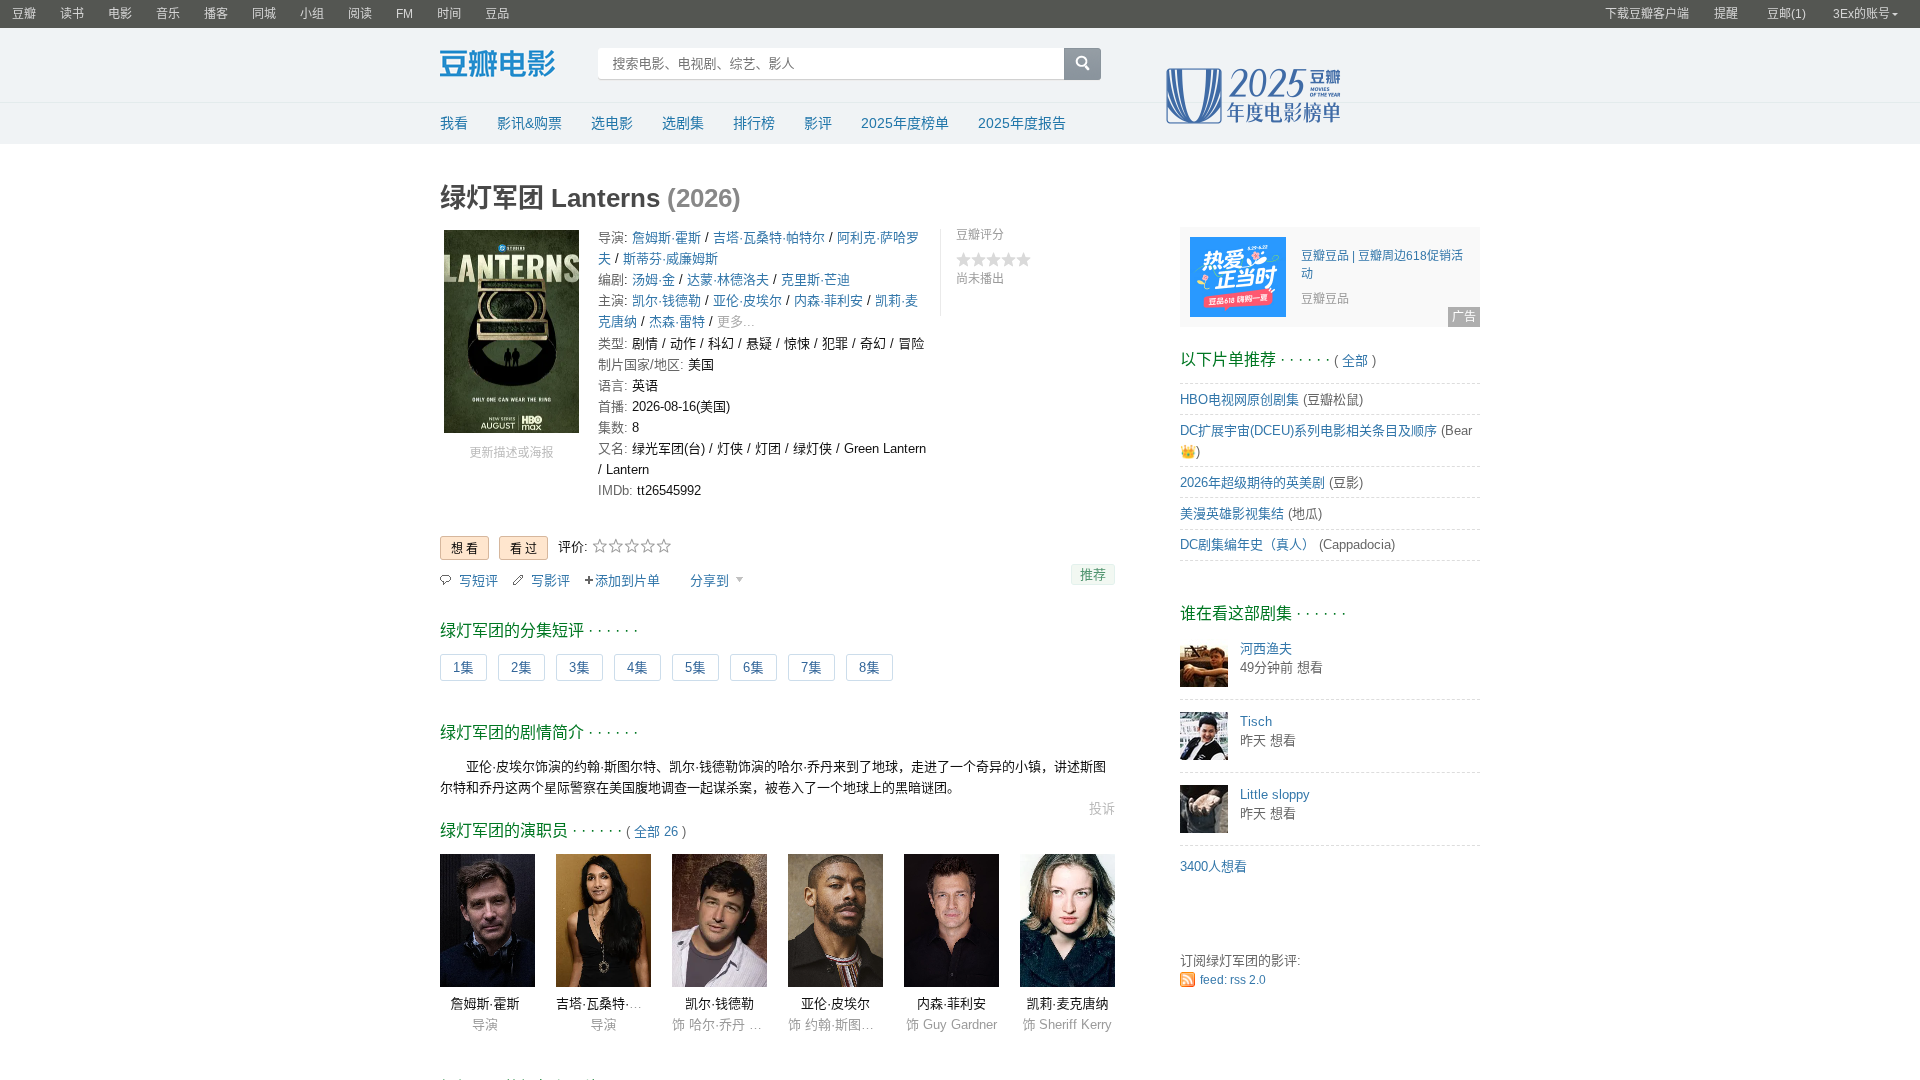
Task: Click the RSS feed icon
Action: click(x=1187, y=980)
